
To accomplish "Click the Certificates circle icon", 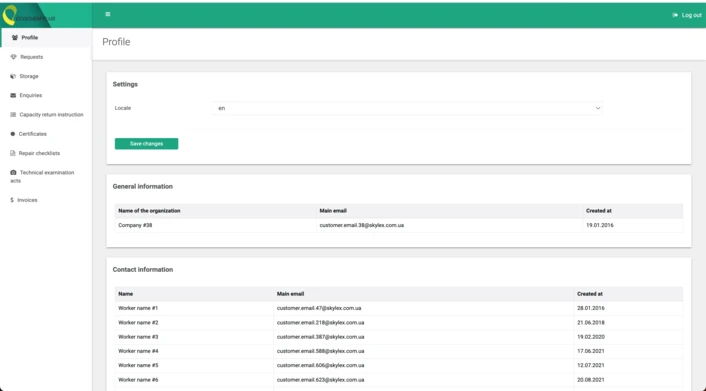I will [13, 134].
